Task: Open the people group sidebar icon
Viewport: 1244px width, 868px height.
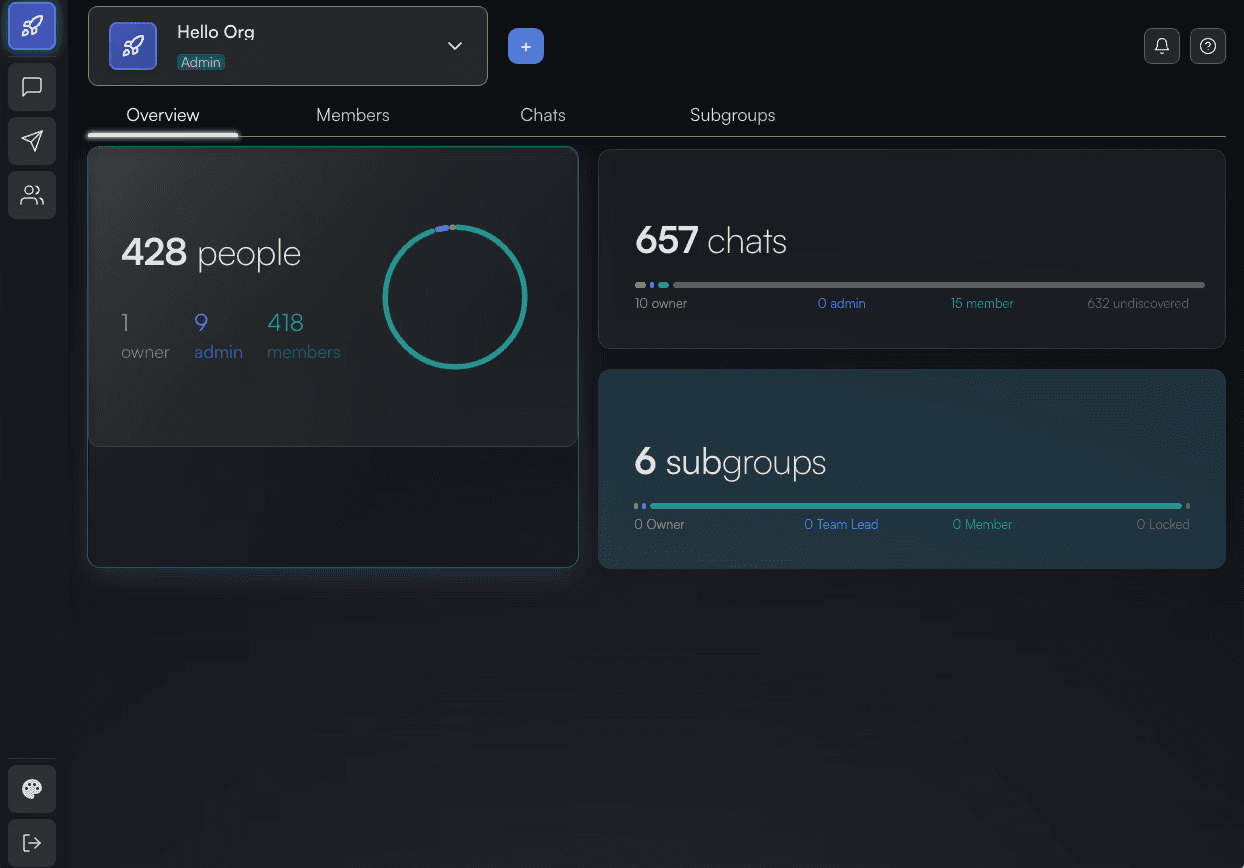Action: (32, 195)
